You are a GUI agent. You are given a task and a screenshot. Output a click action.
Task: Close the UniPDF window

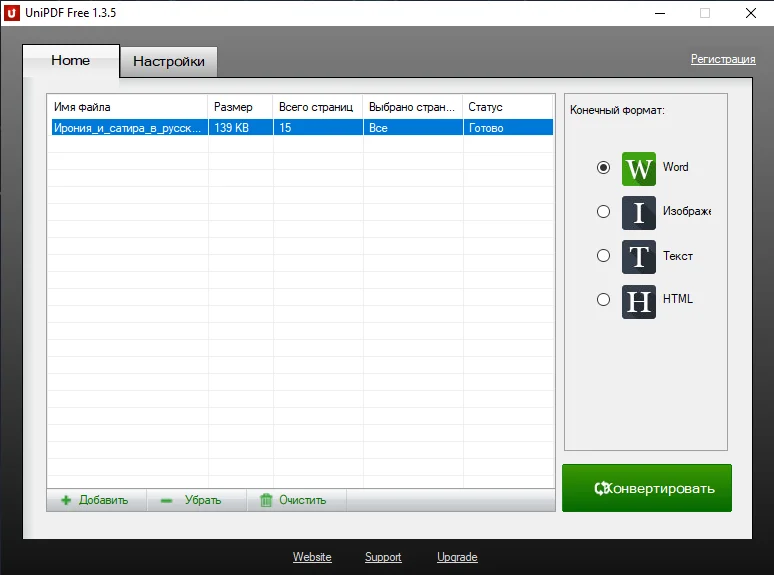[751, 13]
